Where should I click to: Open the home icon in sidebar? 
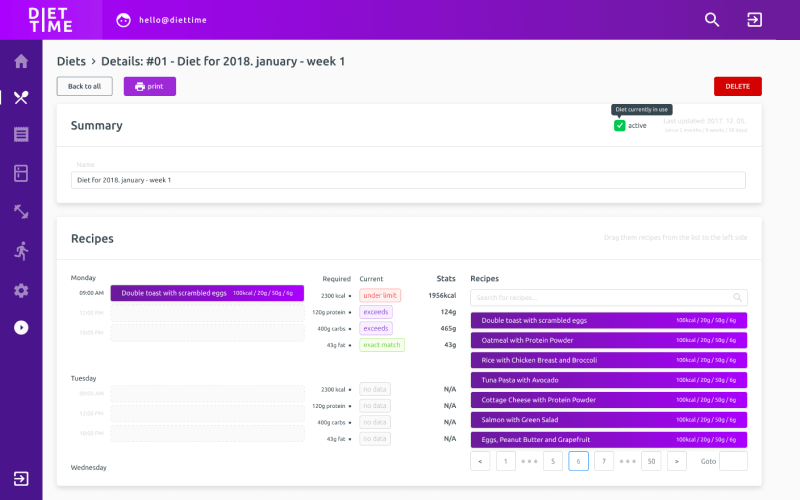click(x=21, y=61)
